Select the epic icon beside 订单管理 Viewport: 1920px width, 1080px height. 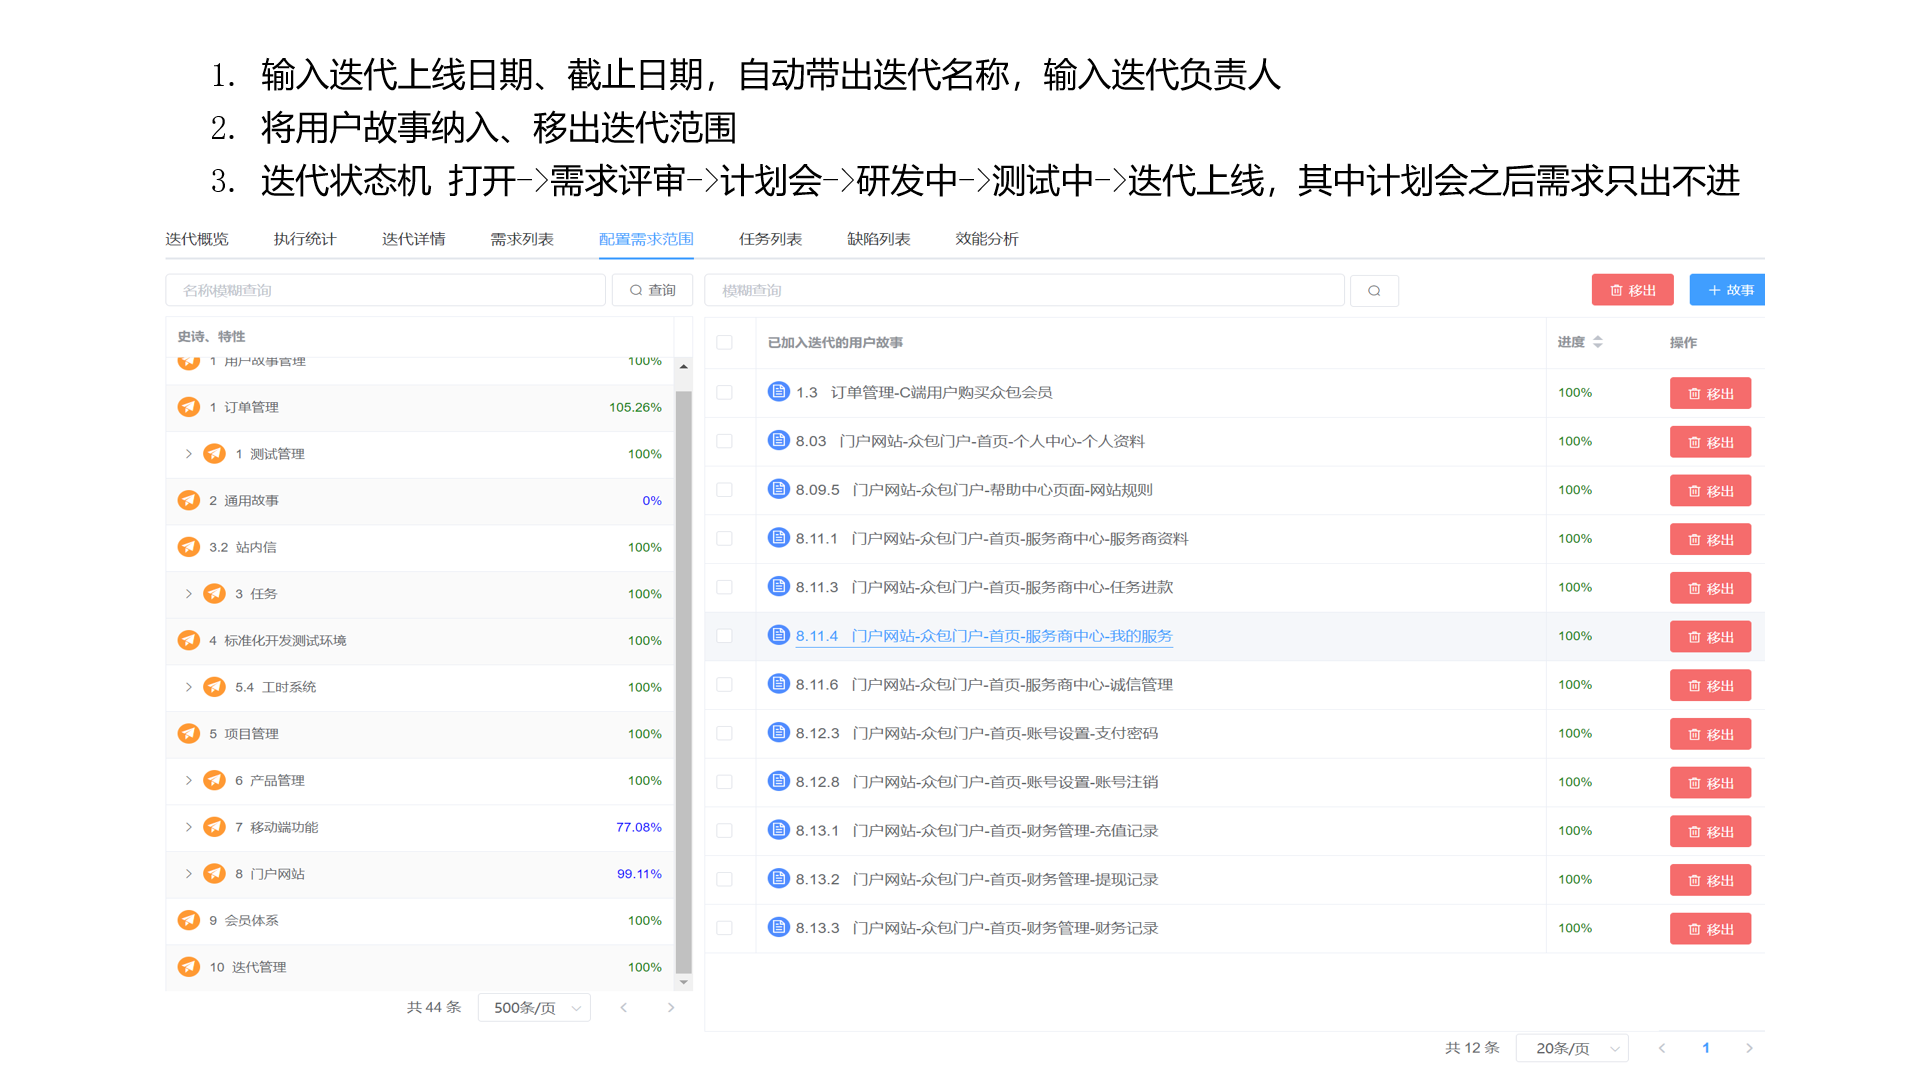(x=189, y=407)
